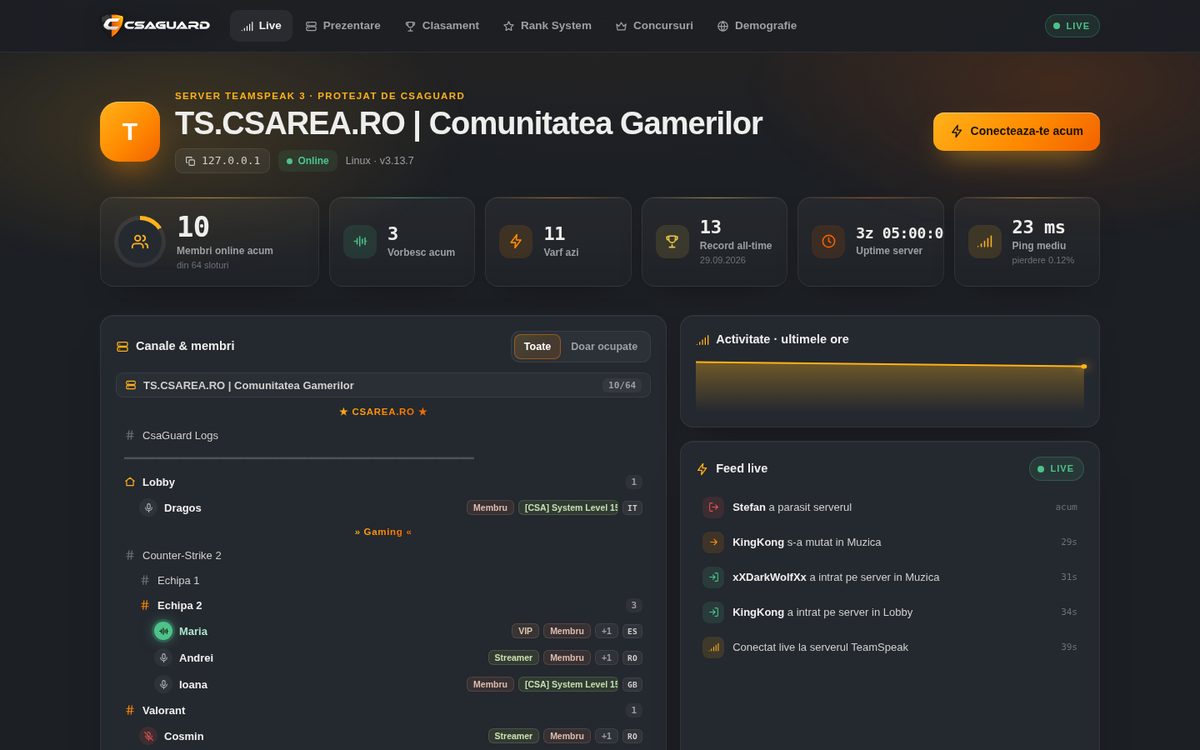Viewport: 1200px width, 750px height.
Task: Select the Toate filter
Action: point(537,347)
